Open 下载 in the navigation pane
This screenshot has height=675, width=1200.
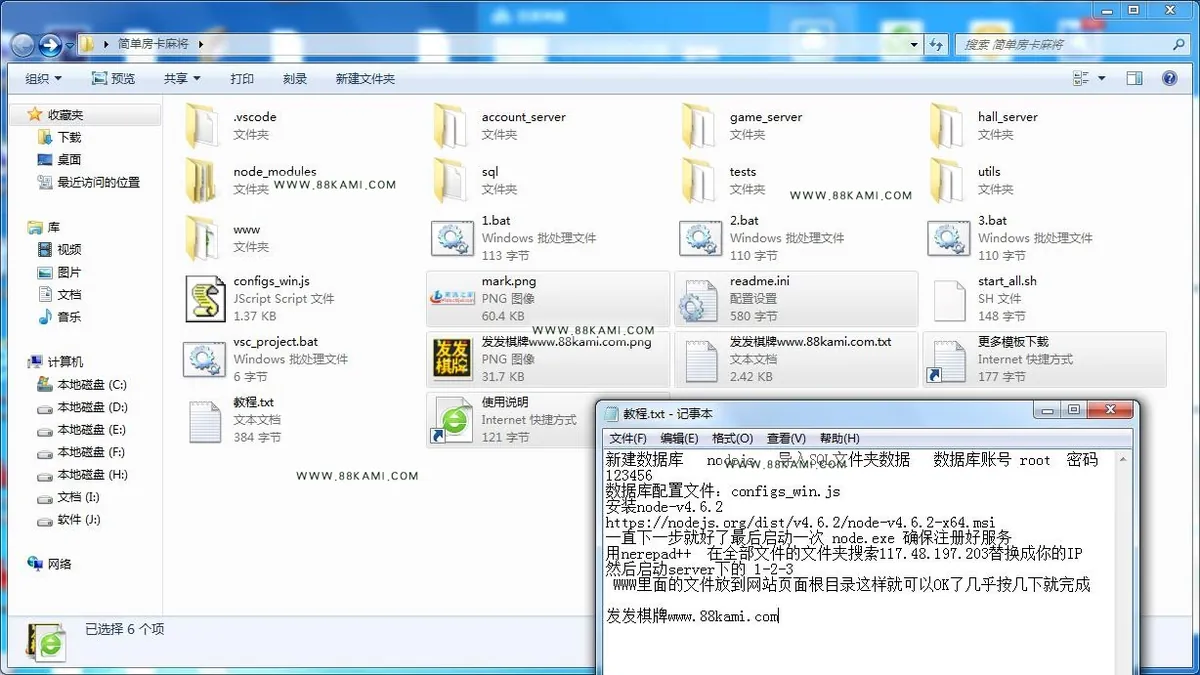pos(69,137)
